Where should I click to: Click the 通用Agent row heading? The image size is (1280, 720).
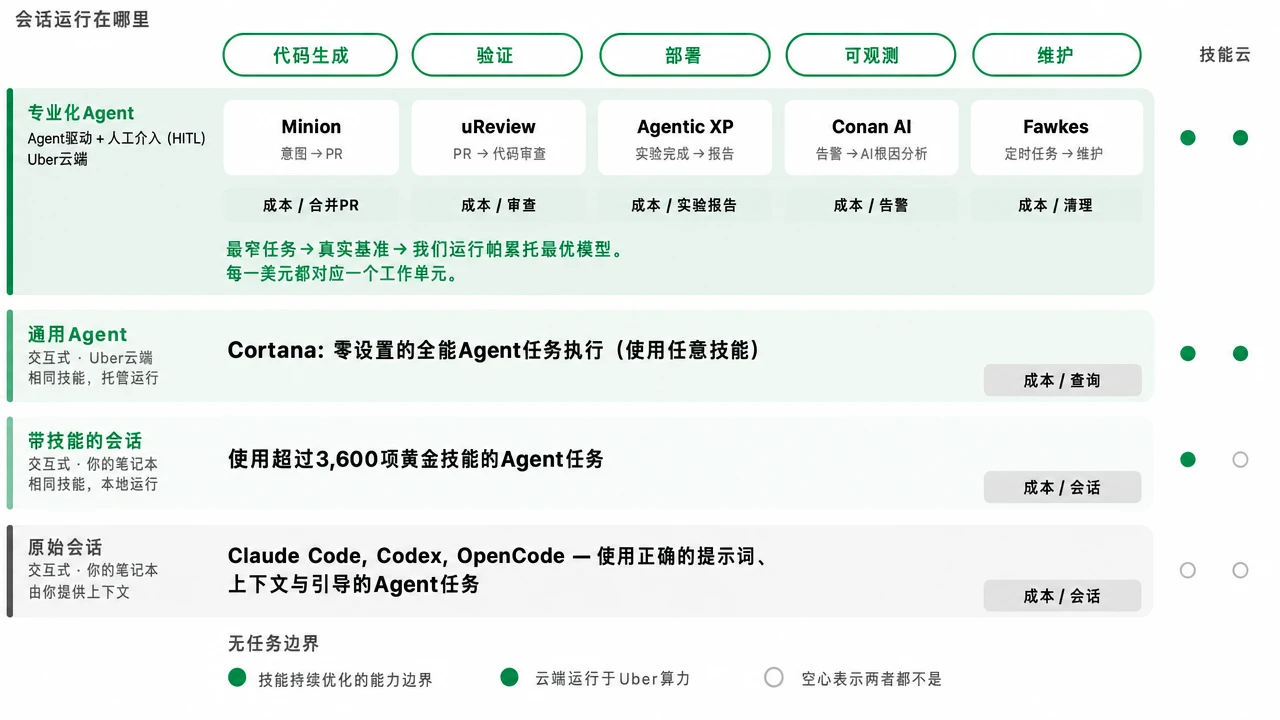click(78, 334)
